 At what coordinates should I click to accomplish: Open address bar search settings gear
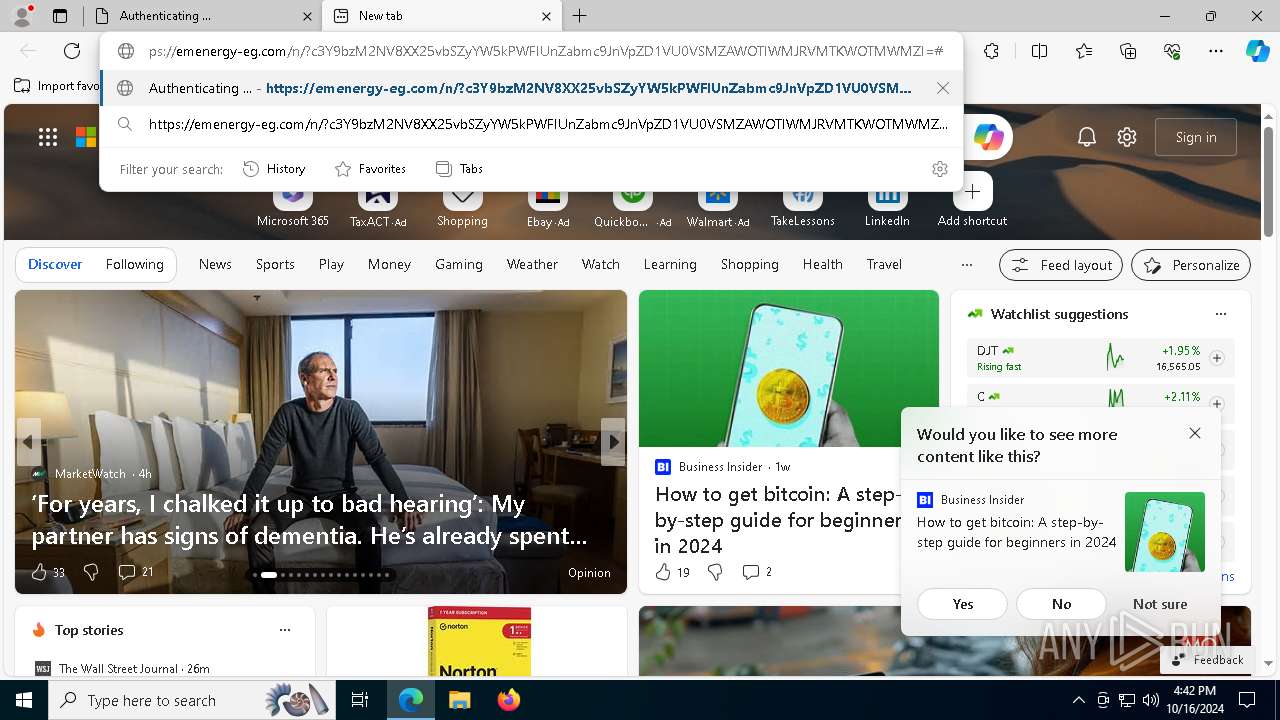click(x=939, y=169)
